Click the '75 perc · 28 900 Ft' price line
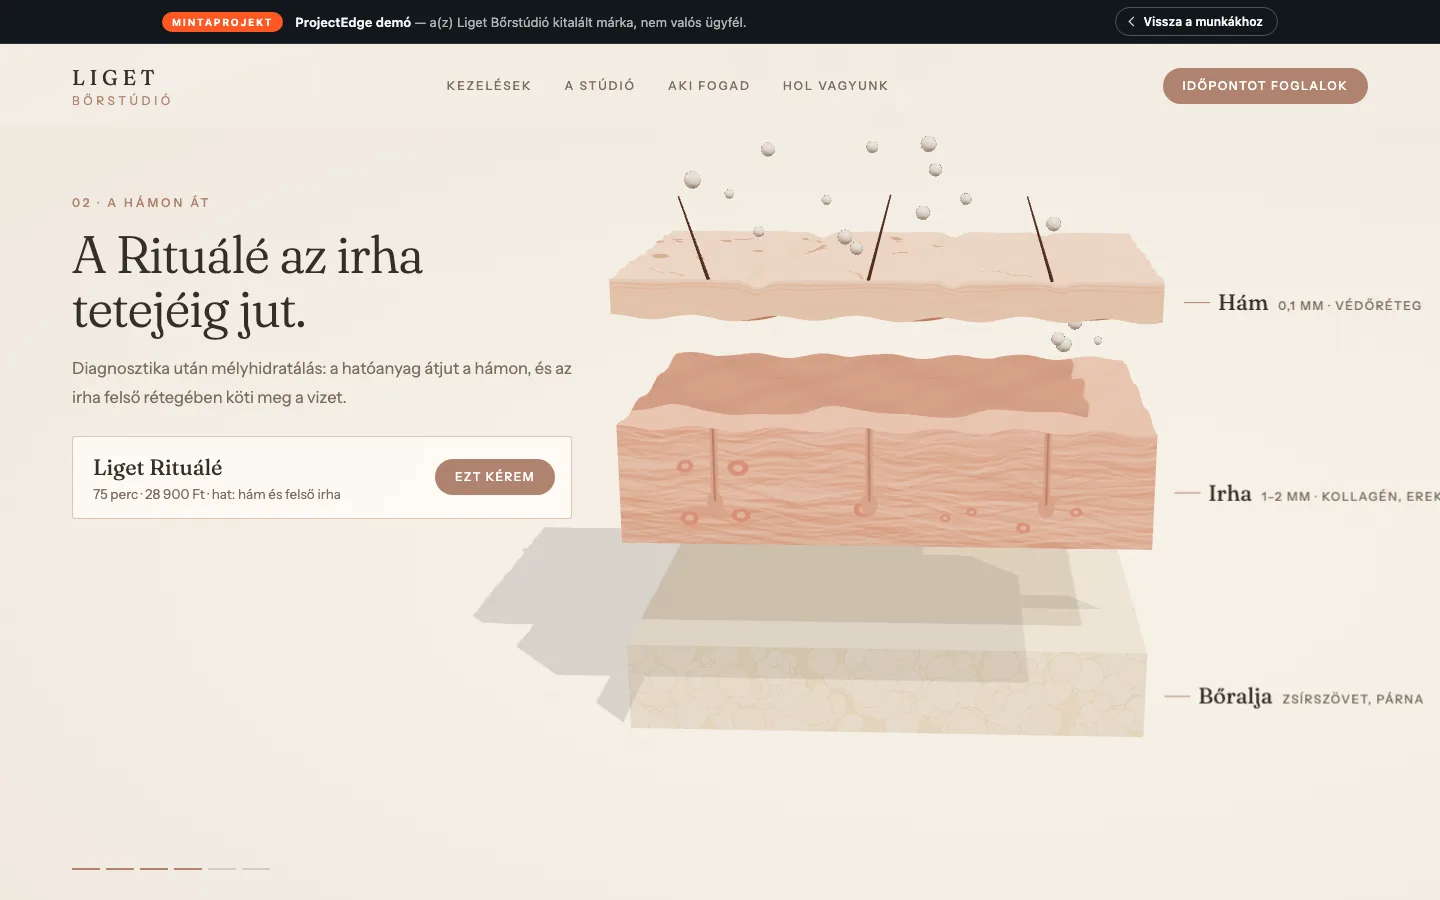This screenshot has height=900, width=1440. (x=217, y=494)
